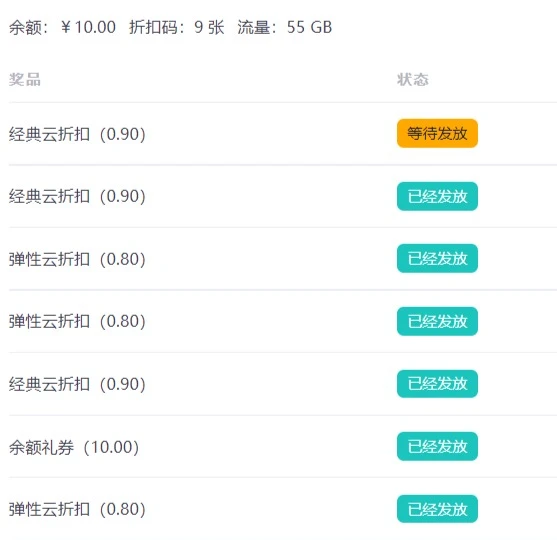Click the 折扣码 9 张 counter
The height and width of the screenshot is (540, 557).
click(177, 27)
